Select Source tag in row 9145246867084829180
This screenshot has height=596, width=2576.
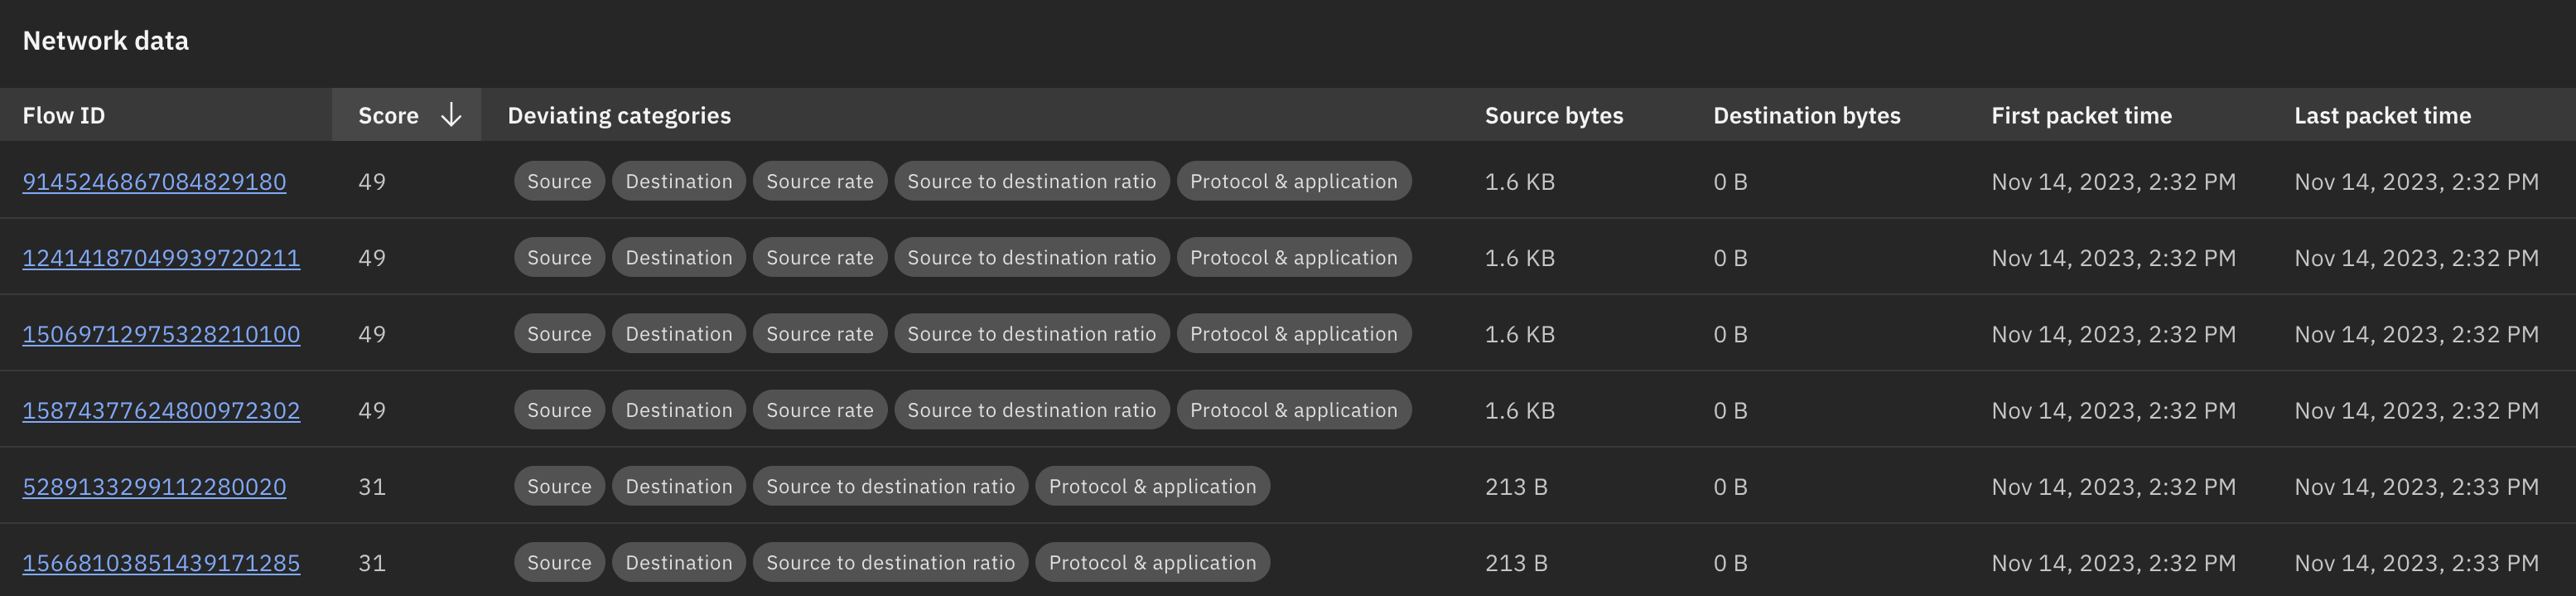(x=559, y=181)
